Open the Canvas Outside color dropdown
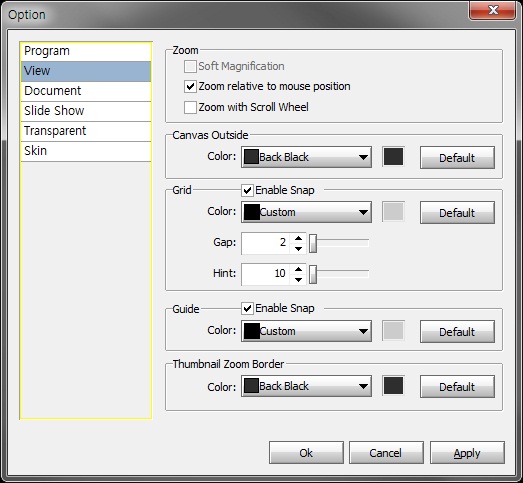This screenshot has width=523, height=483. click(306, 157)
